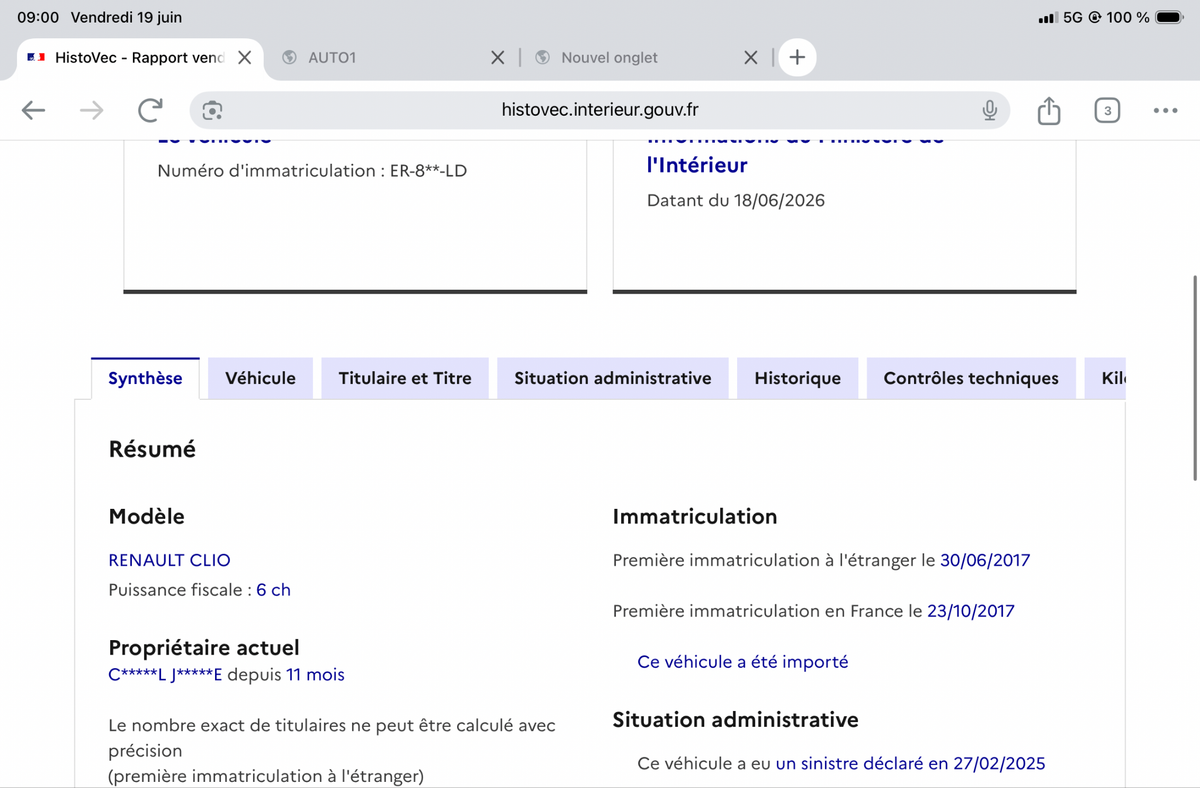Add a new tab with the plus button
This screenshot has width=1200, height=788.
(x=797, y=57)
